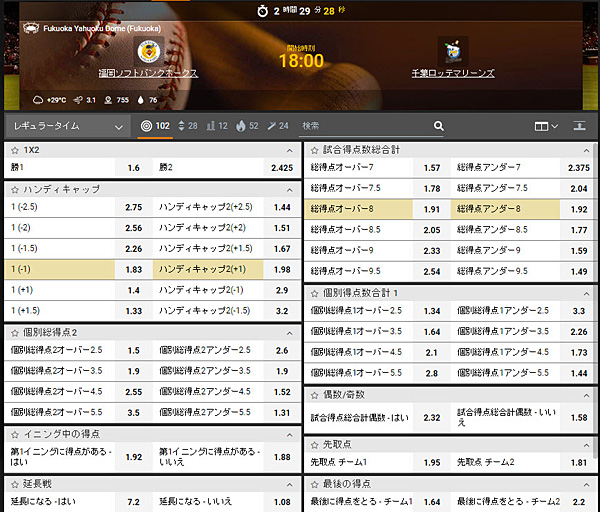This screenshot has height=512, width=600.
Task: Collapse the 個別総得点2 section
Action: click(x=290, y=334)
